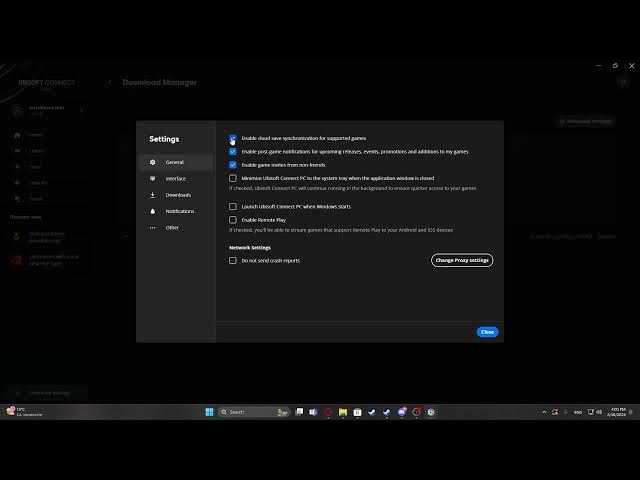This screenshot has height=480, width=640.
Task: Click the Interface monitor icon
Action: click(153, 178)
